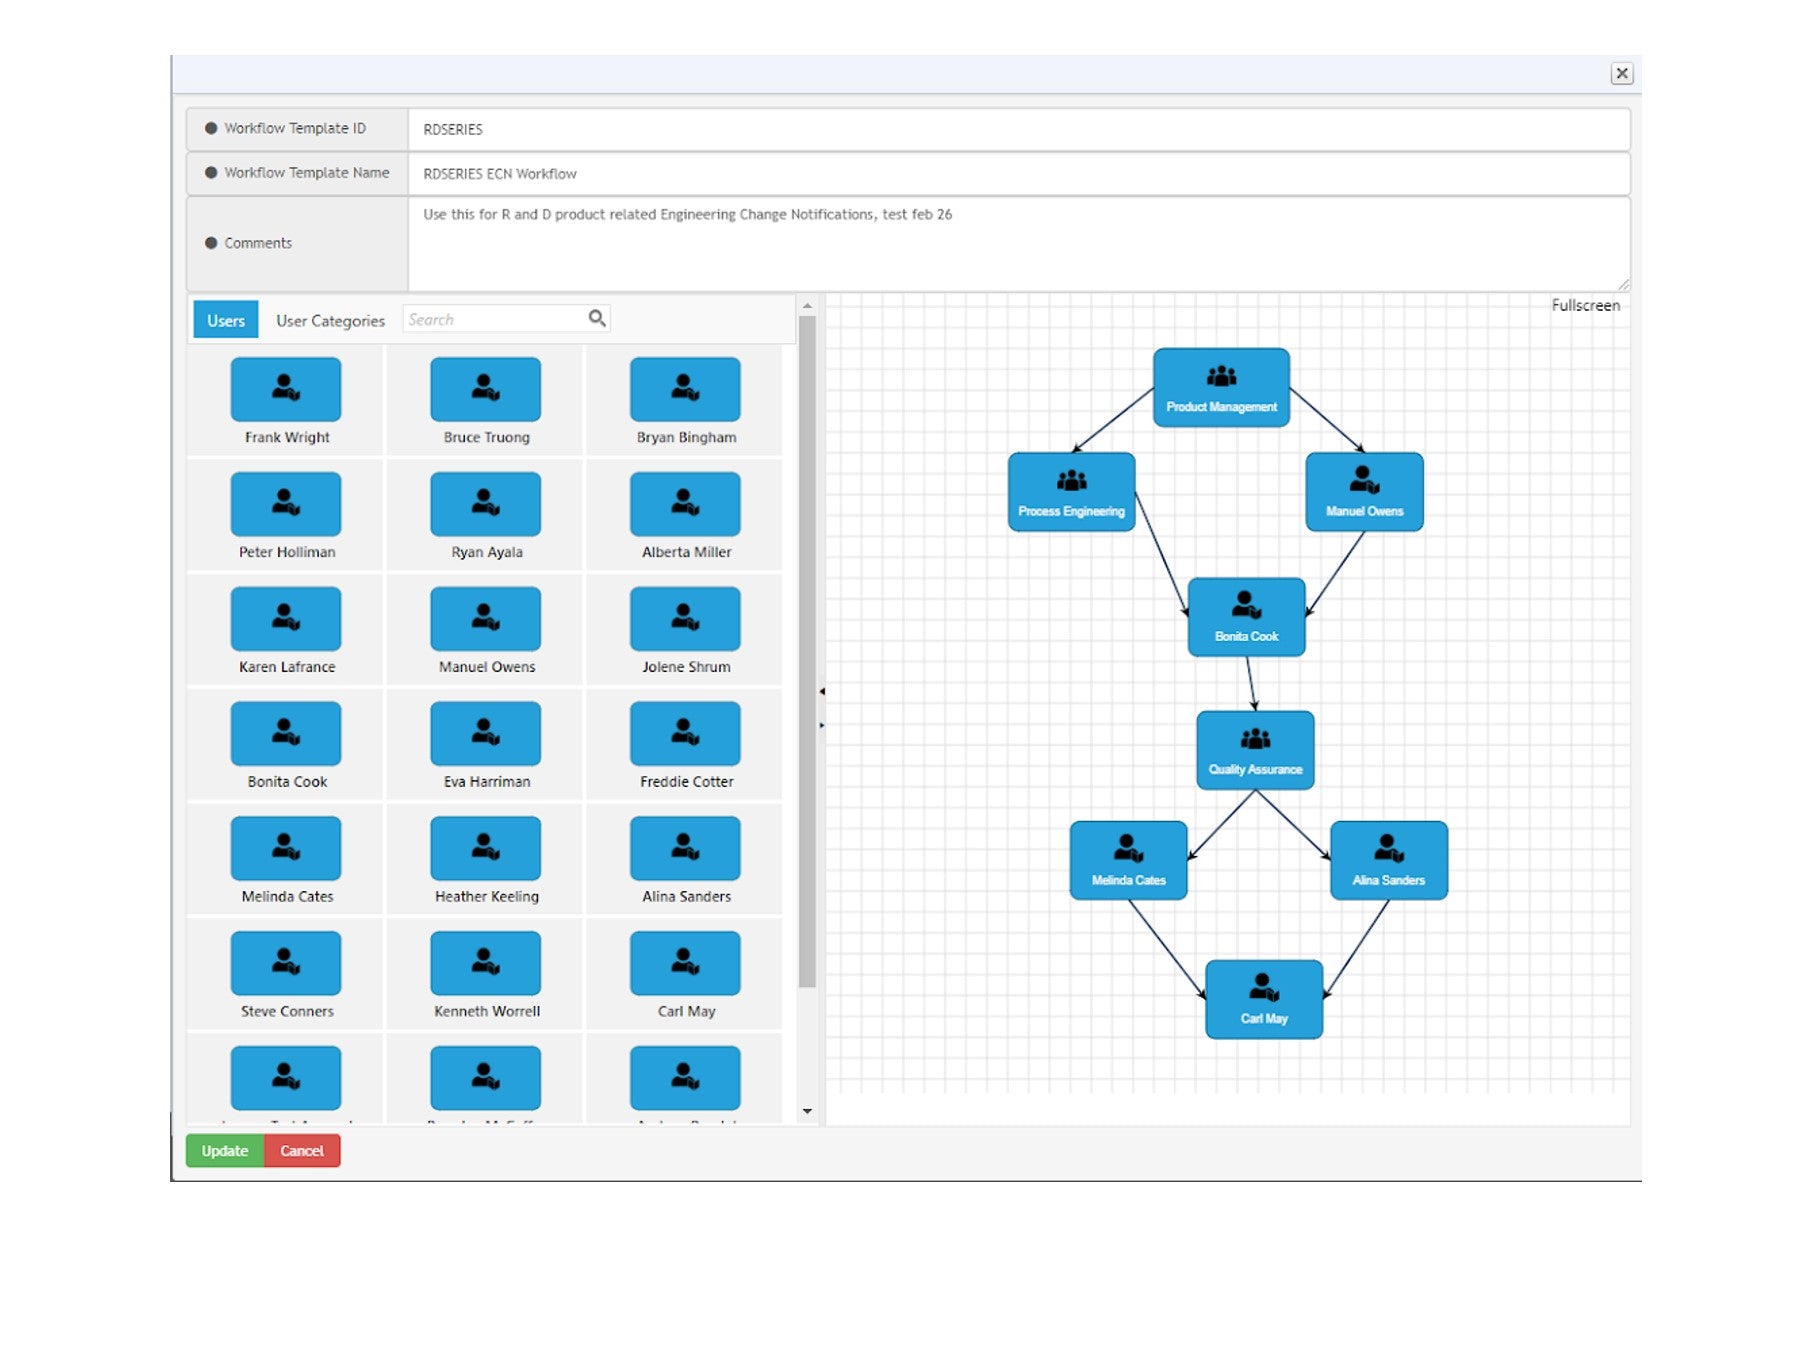Select the Carl May workflow node
The image size is (1800, 1372).
click(1264, 1000)
